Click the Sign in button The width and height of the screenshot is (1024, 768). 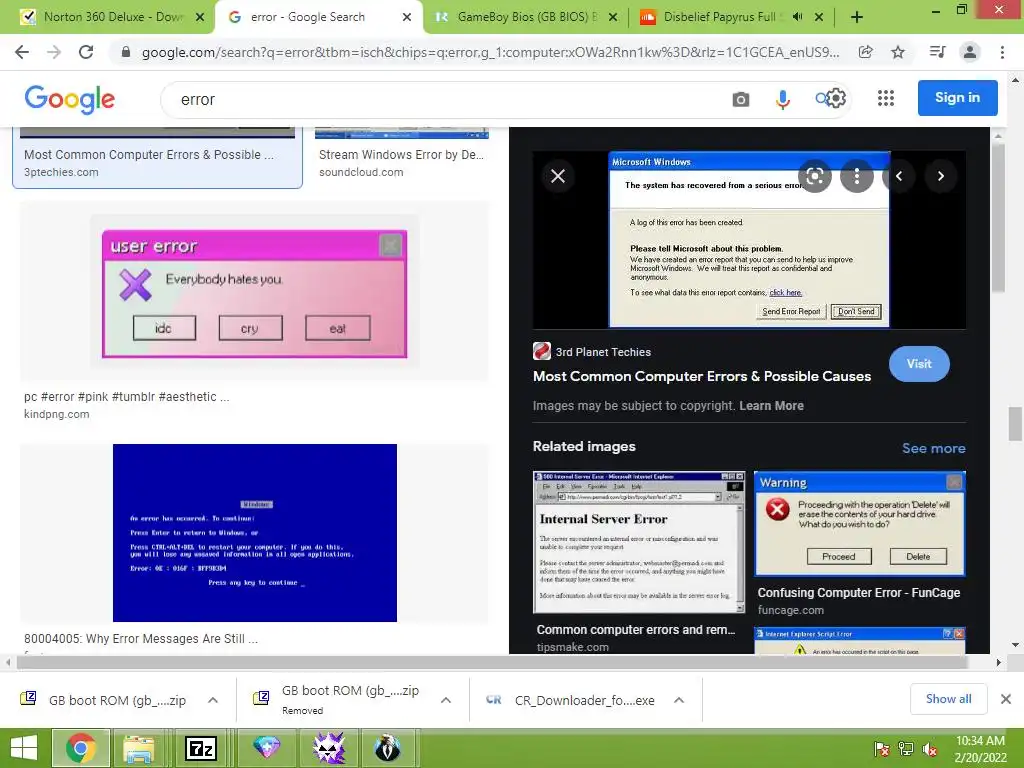click(957, 97)
